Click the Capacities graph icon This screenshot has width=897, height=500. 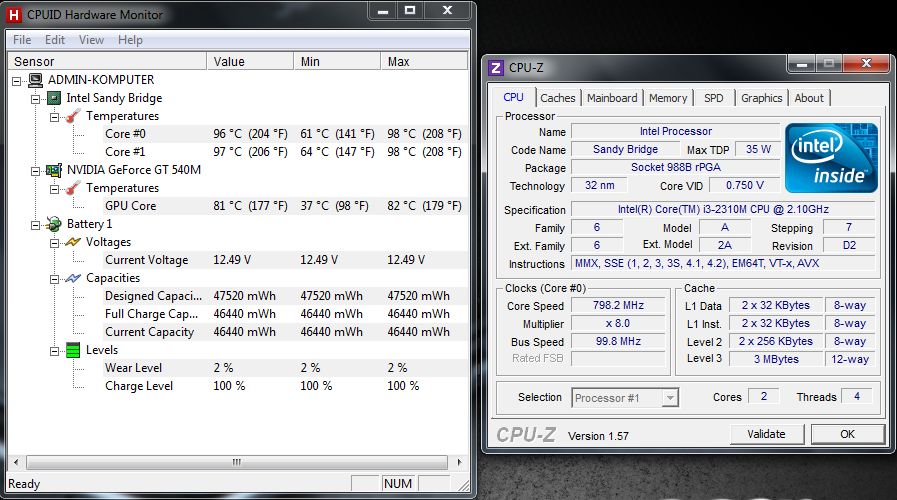(x=73, y=278)
